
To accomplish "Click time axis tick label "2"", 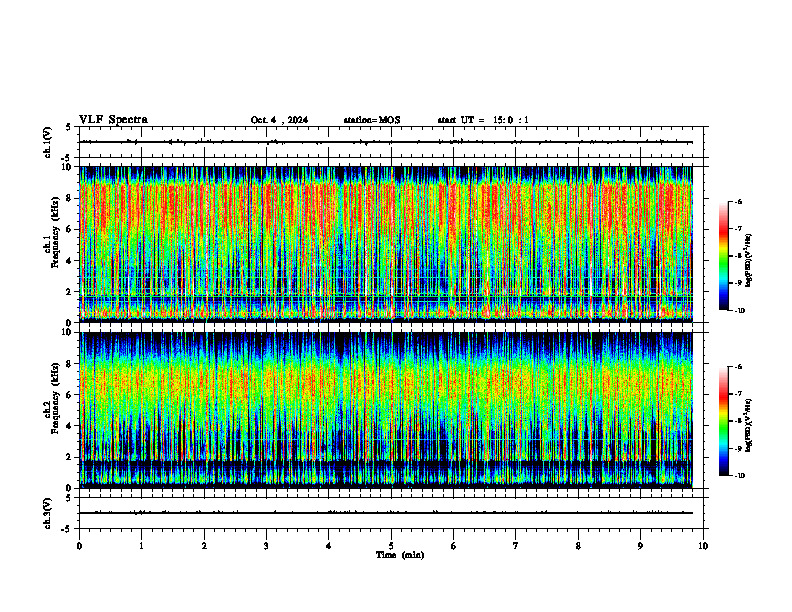I will 204,546.
